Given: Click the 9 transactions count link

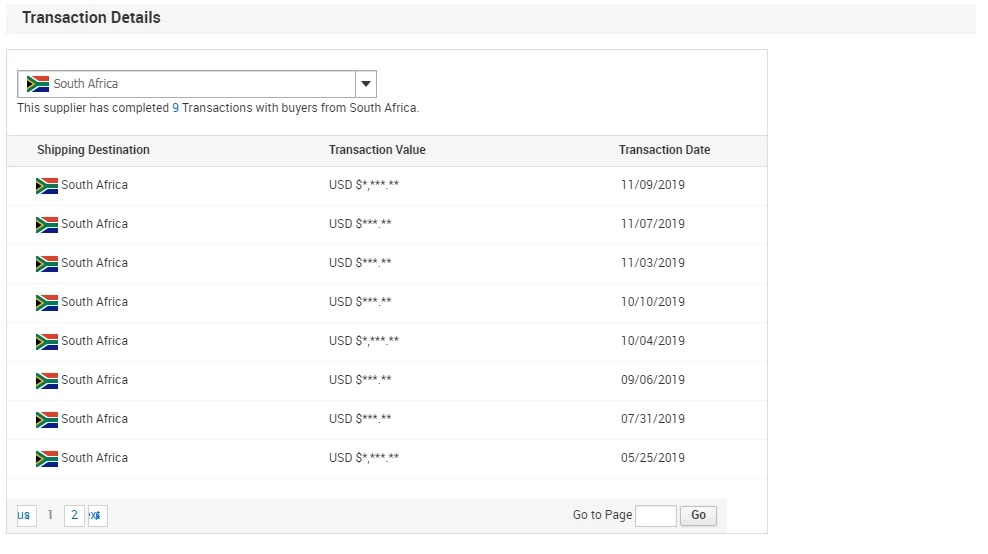Looking at the screenshot, I should pos(176,108).
